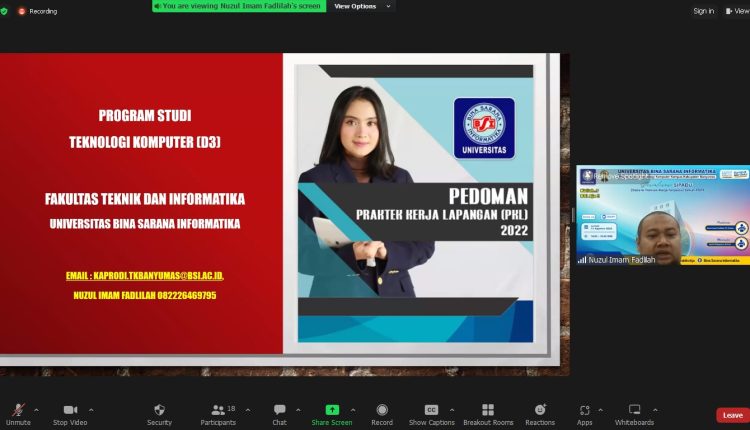
Task: Show Captions CC button
Action: 431,415
